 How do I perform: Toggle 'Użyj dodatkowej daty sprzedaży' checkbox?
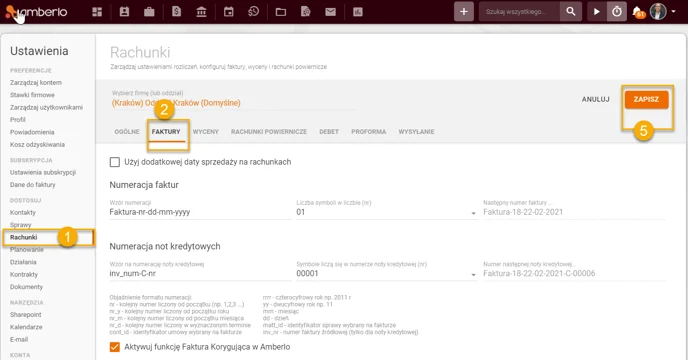coord(115,162)
